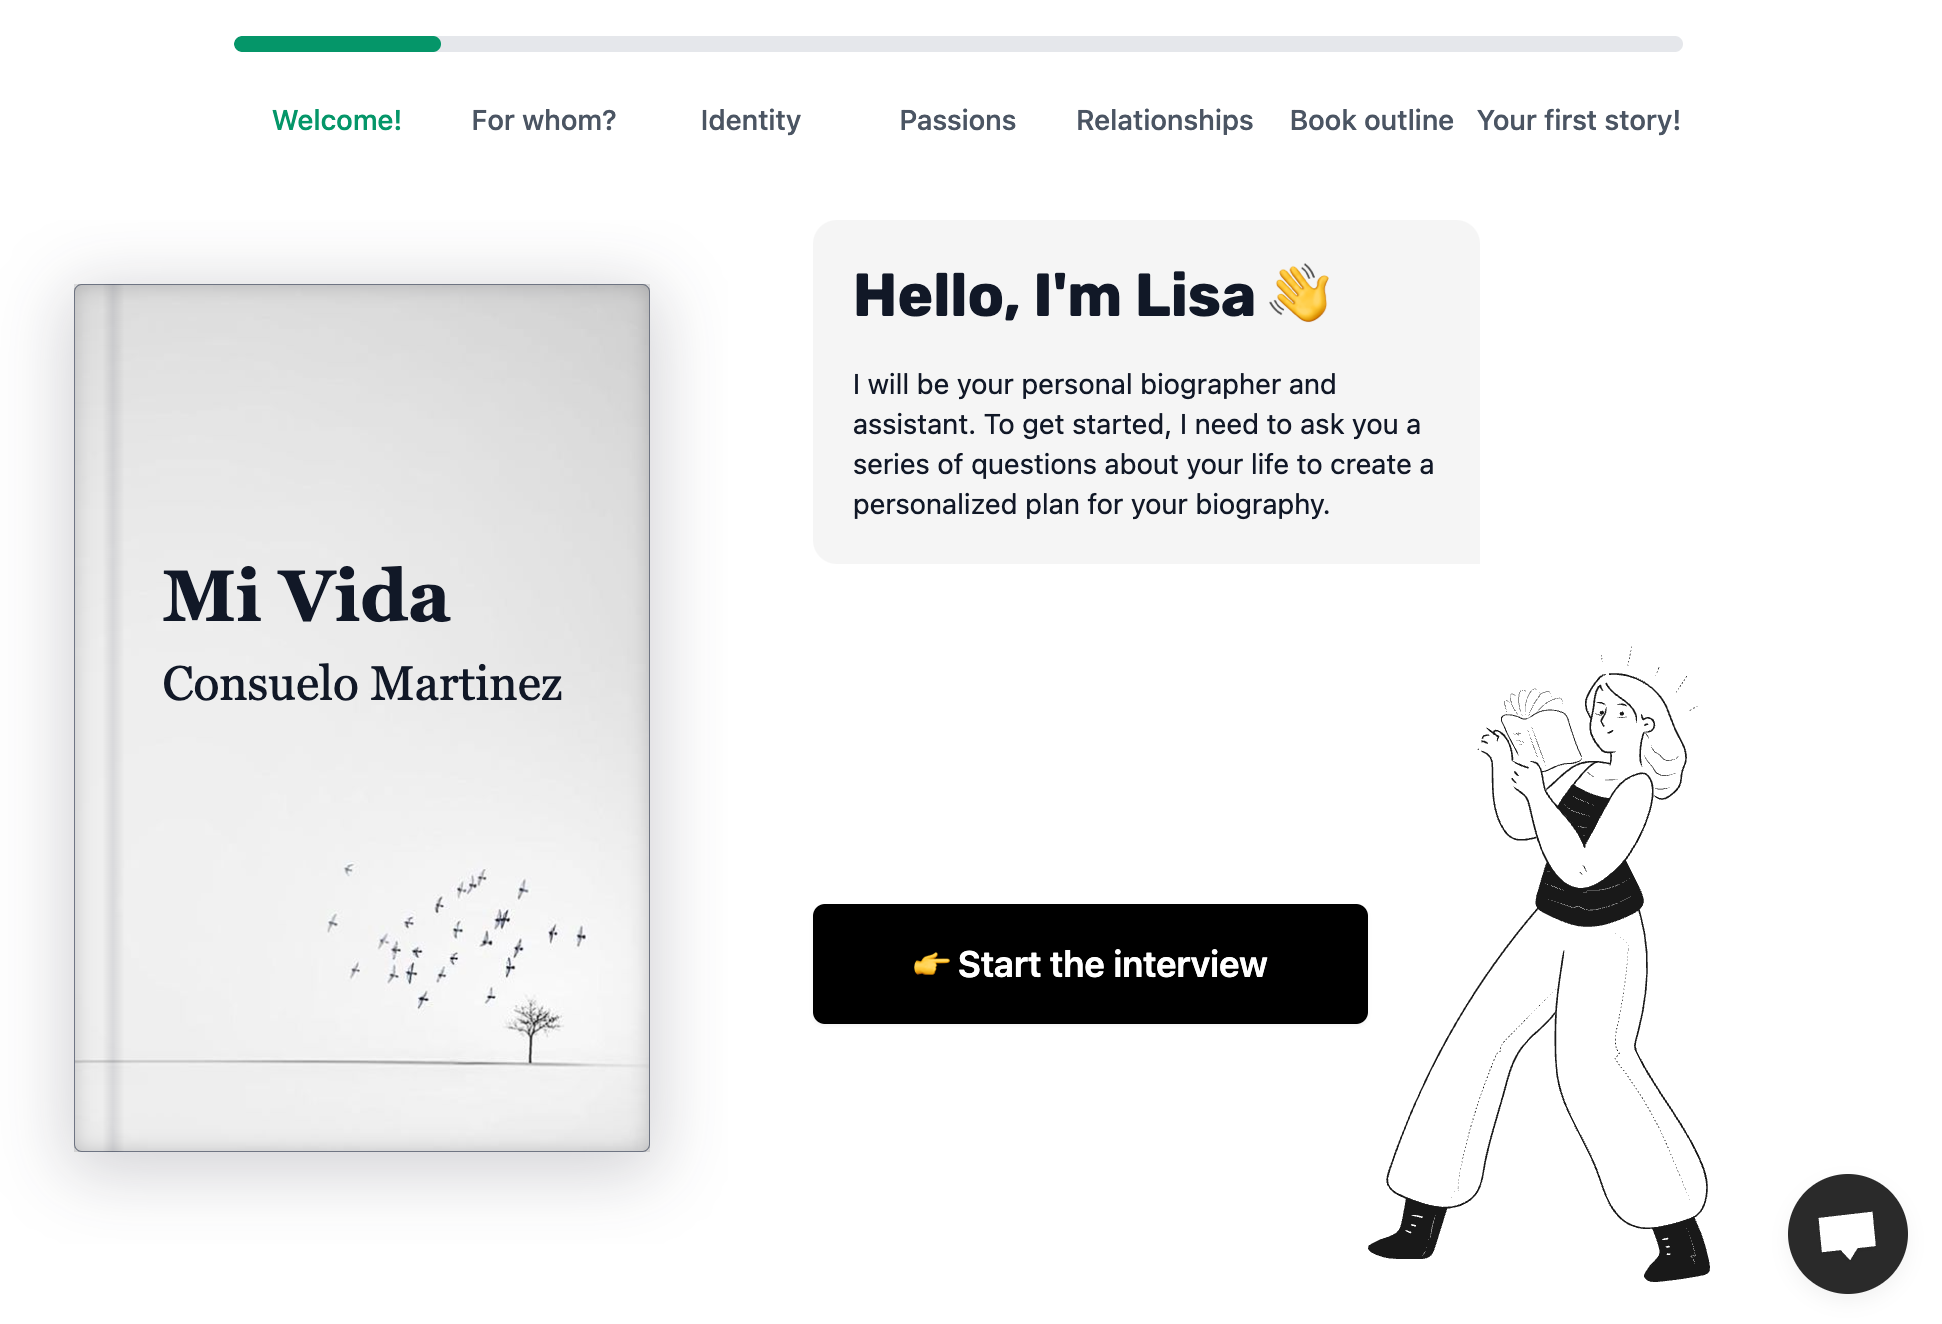Click the gray unfilled progress bar track
Image resolution: width=1942 pixels, height=1324 pixels.
(1062, 44)
